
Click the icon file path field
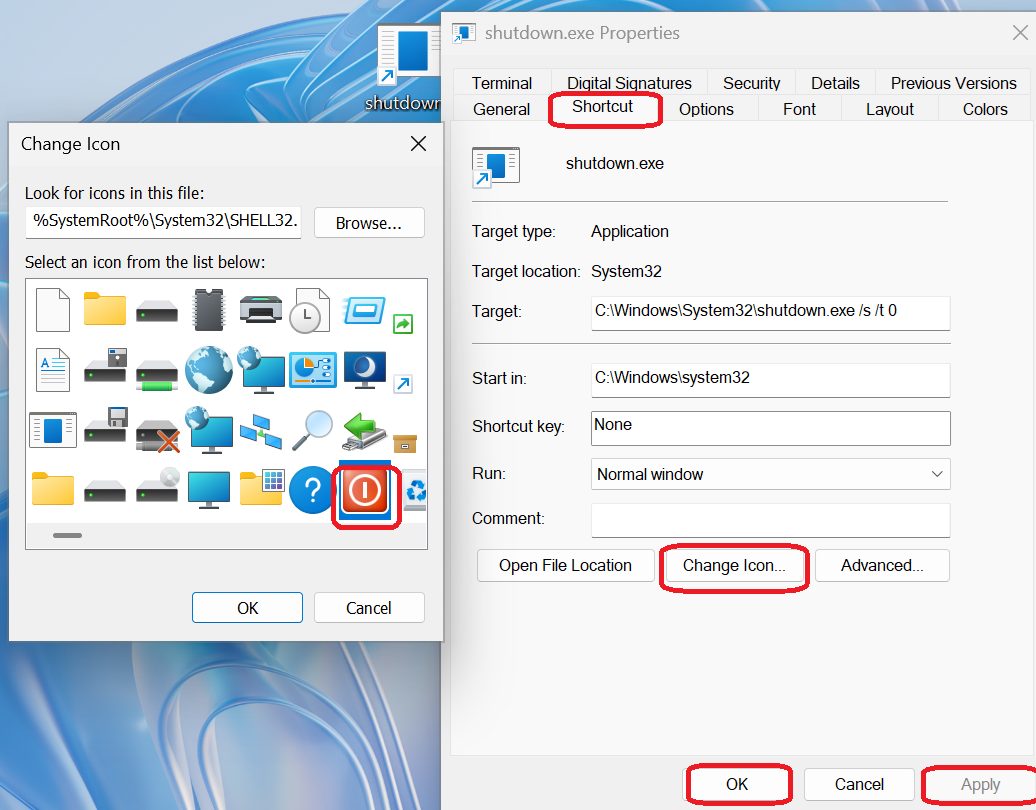[x=163, y=222]
